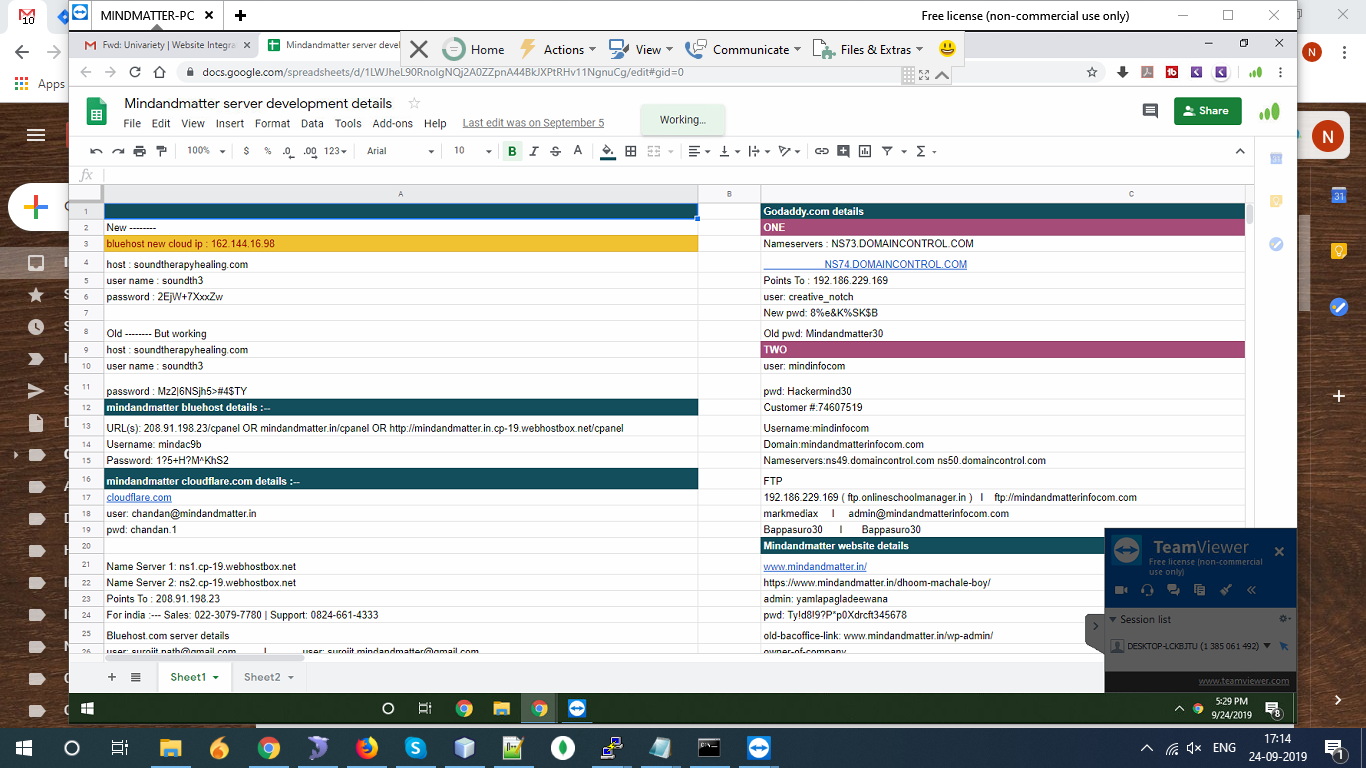
Task: Open Skype from the Windows taskbar
Action: 415,748
